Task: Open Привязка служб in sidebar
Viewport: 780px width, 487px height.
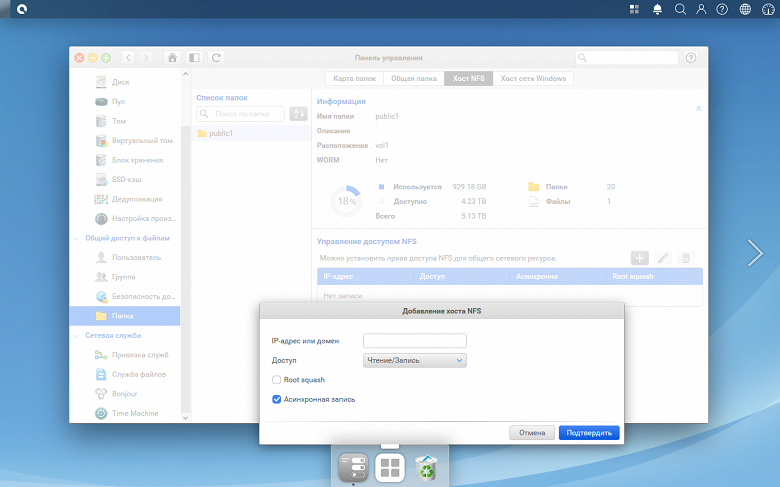Action: point(124,355)
